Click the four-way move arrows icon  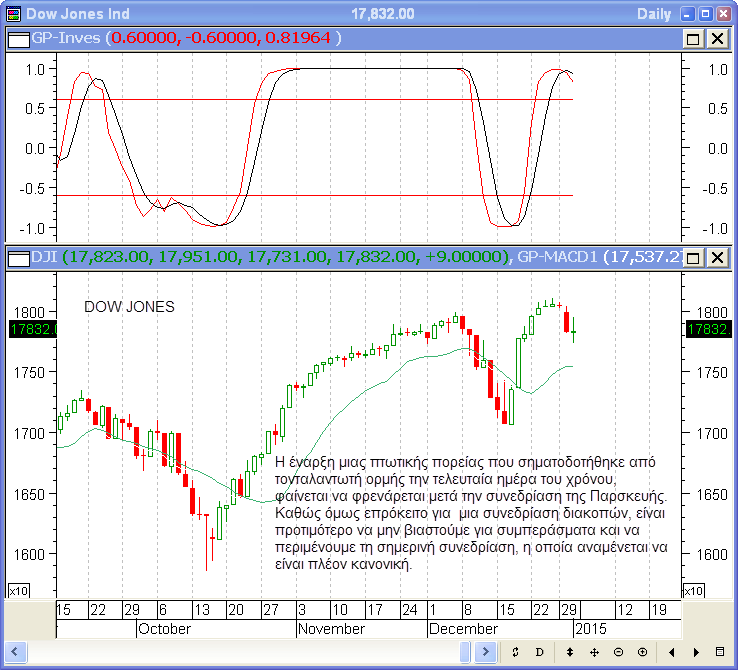point(594,652)
